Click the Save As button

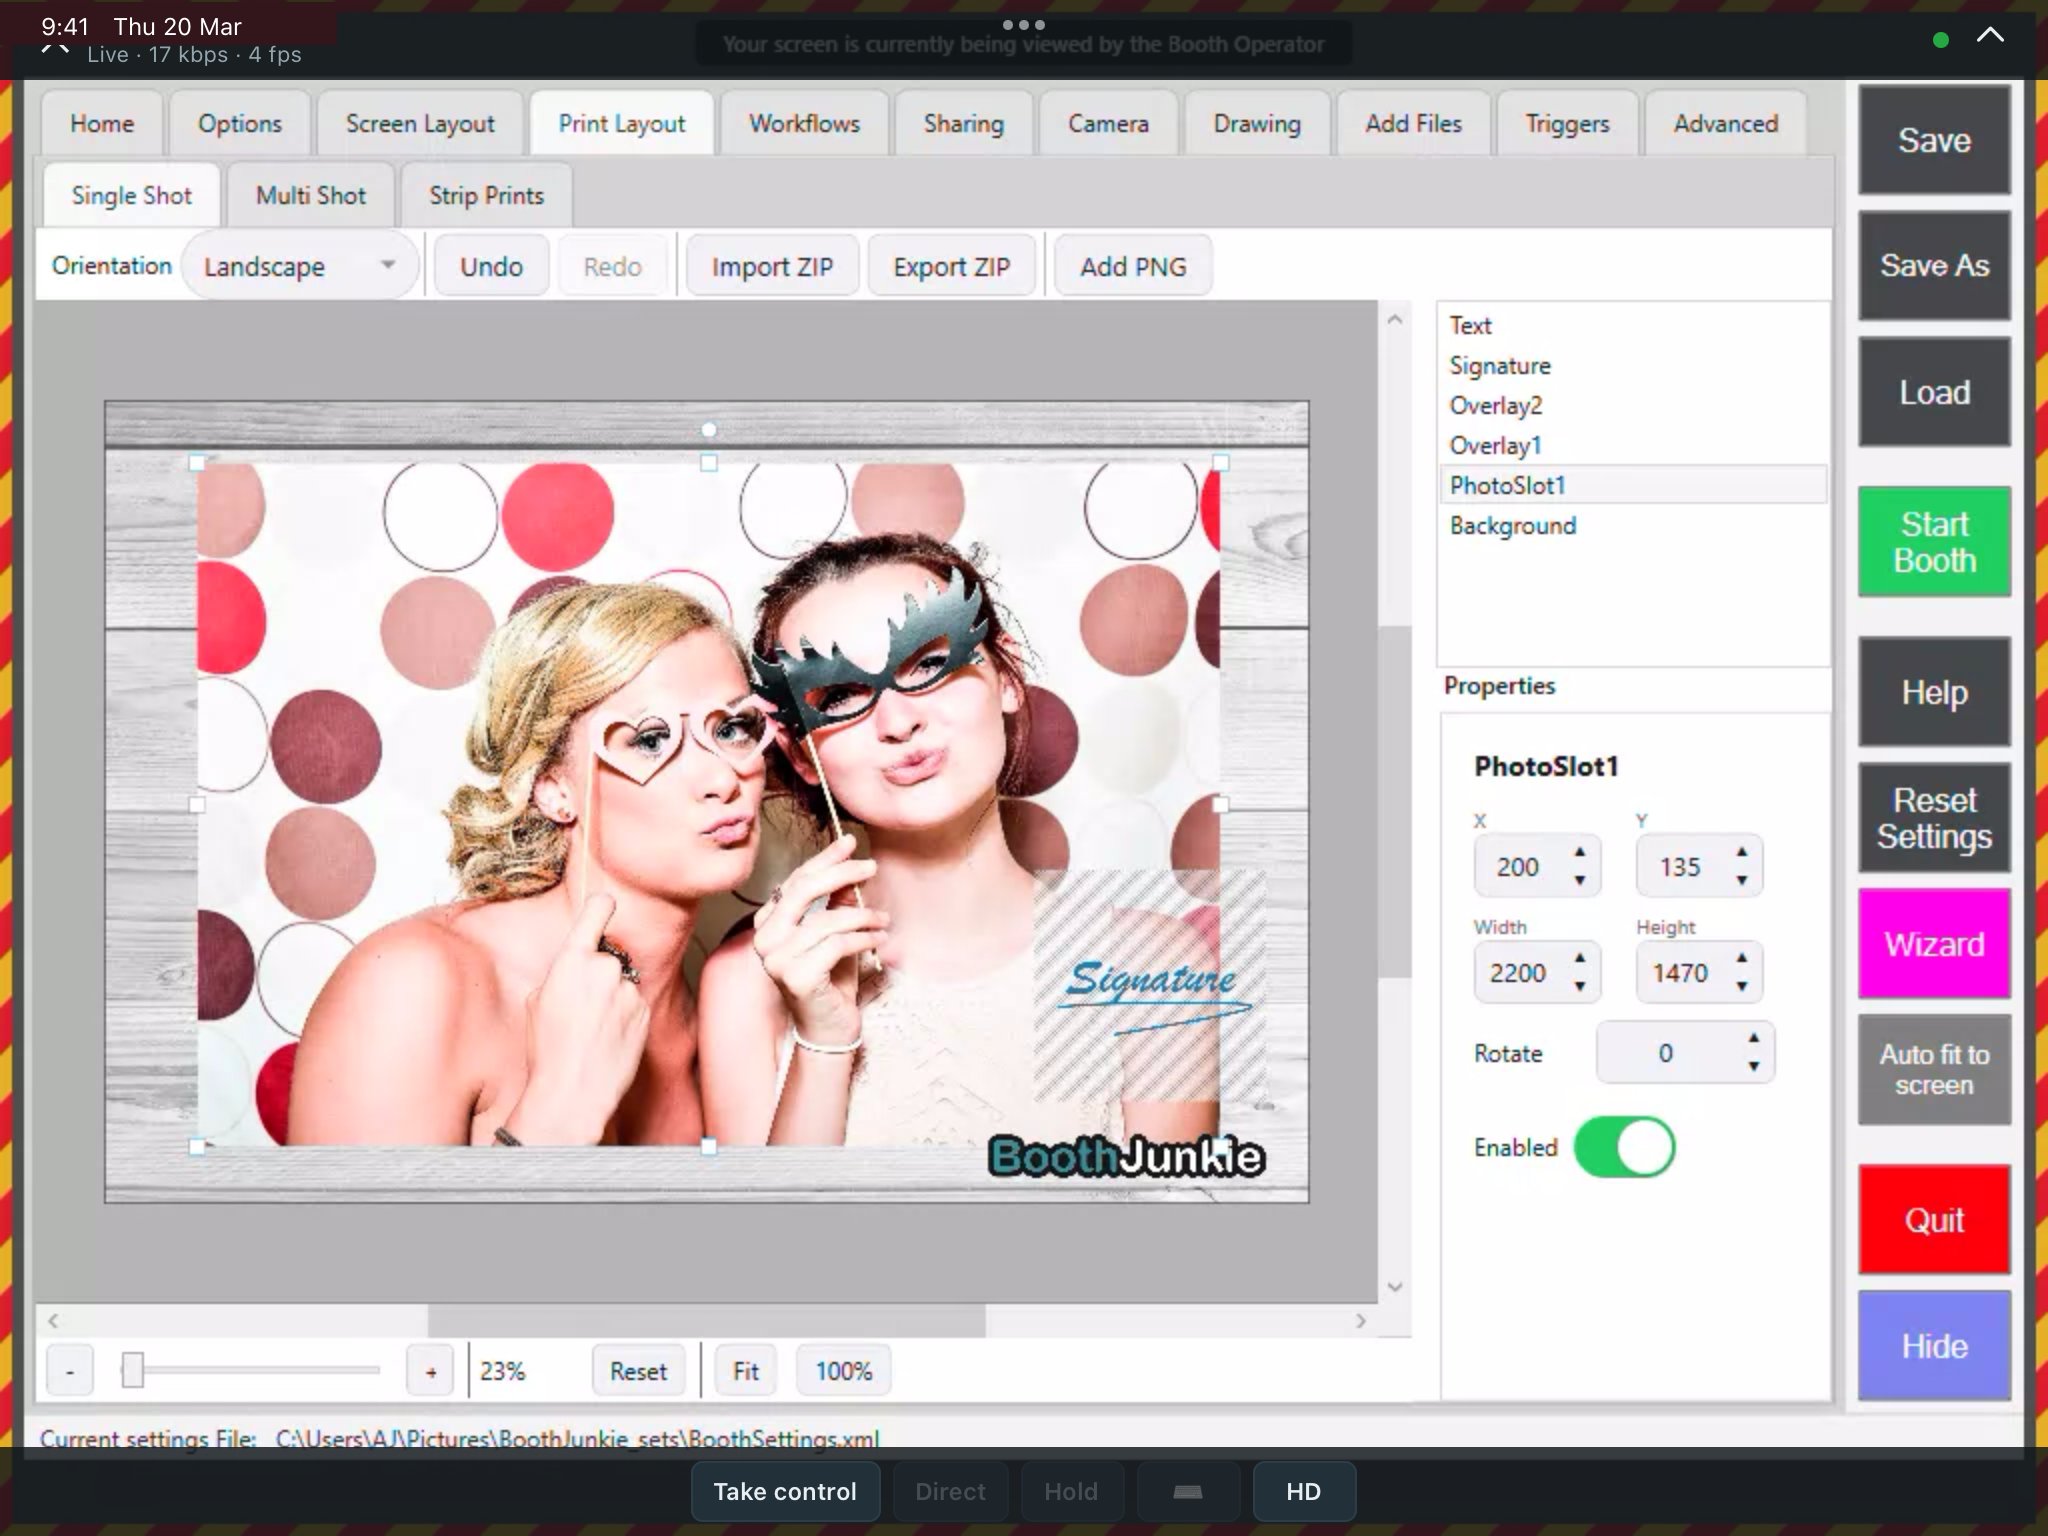coord(1934,266)
